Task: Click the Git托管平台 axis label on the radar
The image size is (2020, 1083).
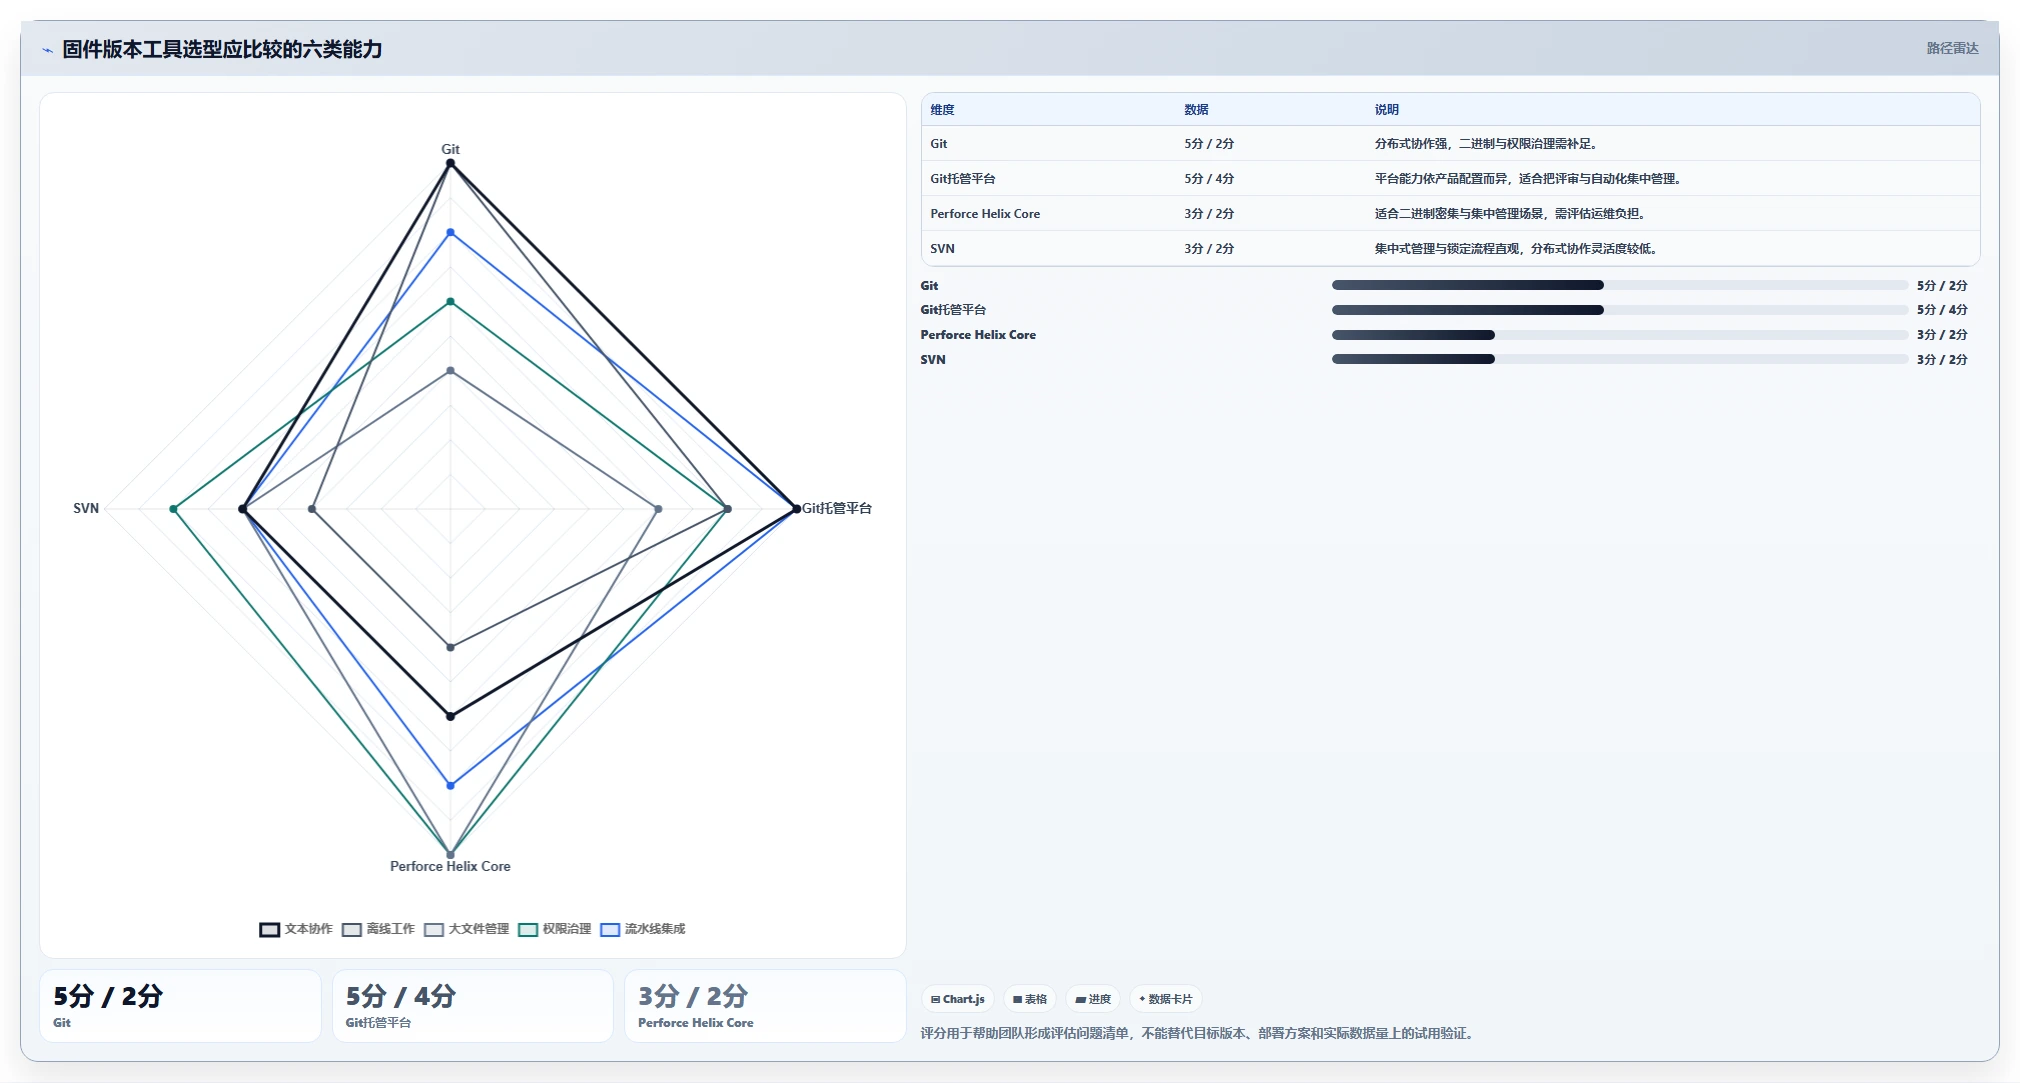Action: coord(837,508)
